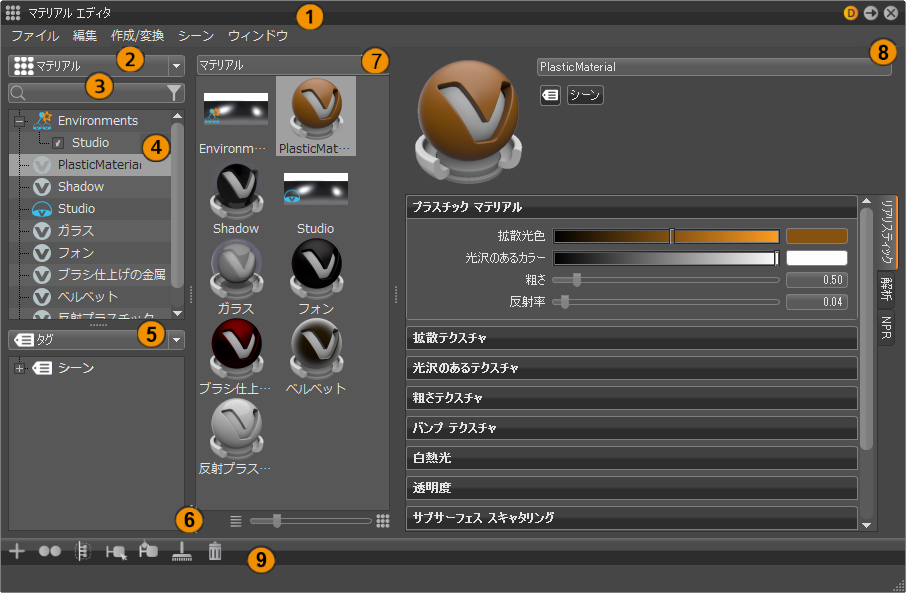Screen dimensions: 906x593
Task: Click the 反射率 value field 0.04
Action: tap(816, 302)
